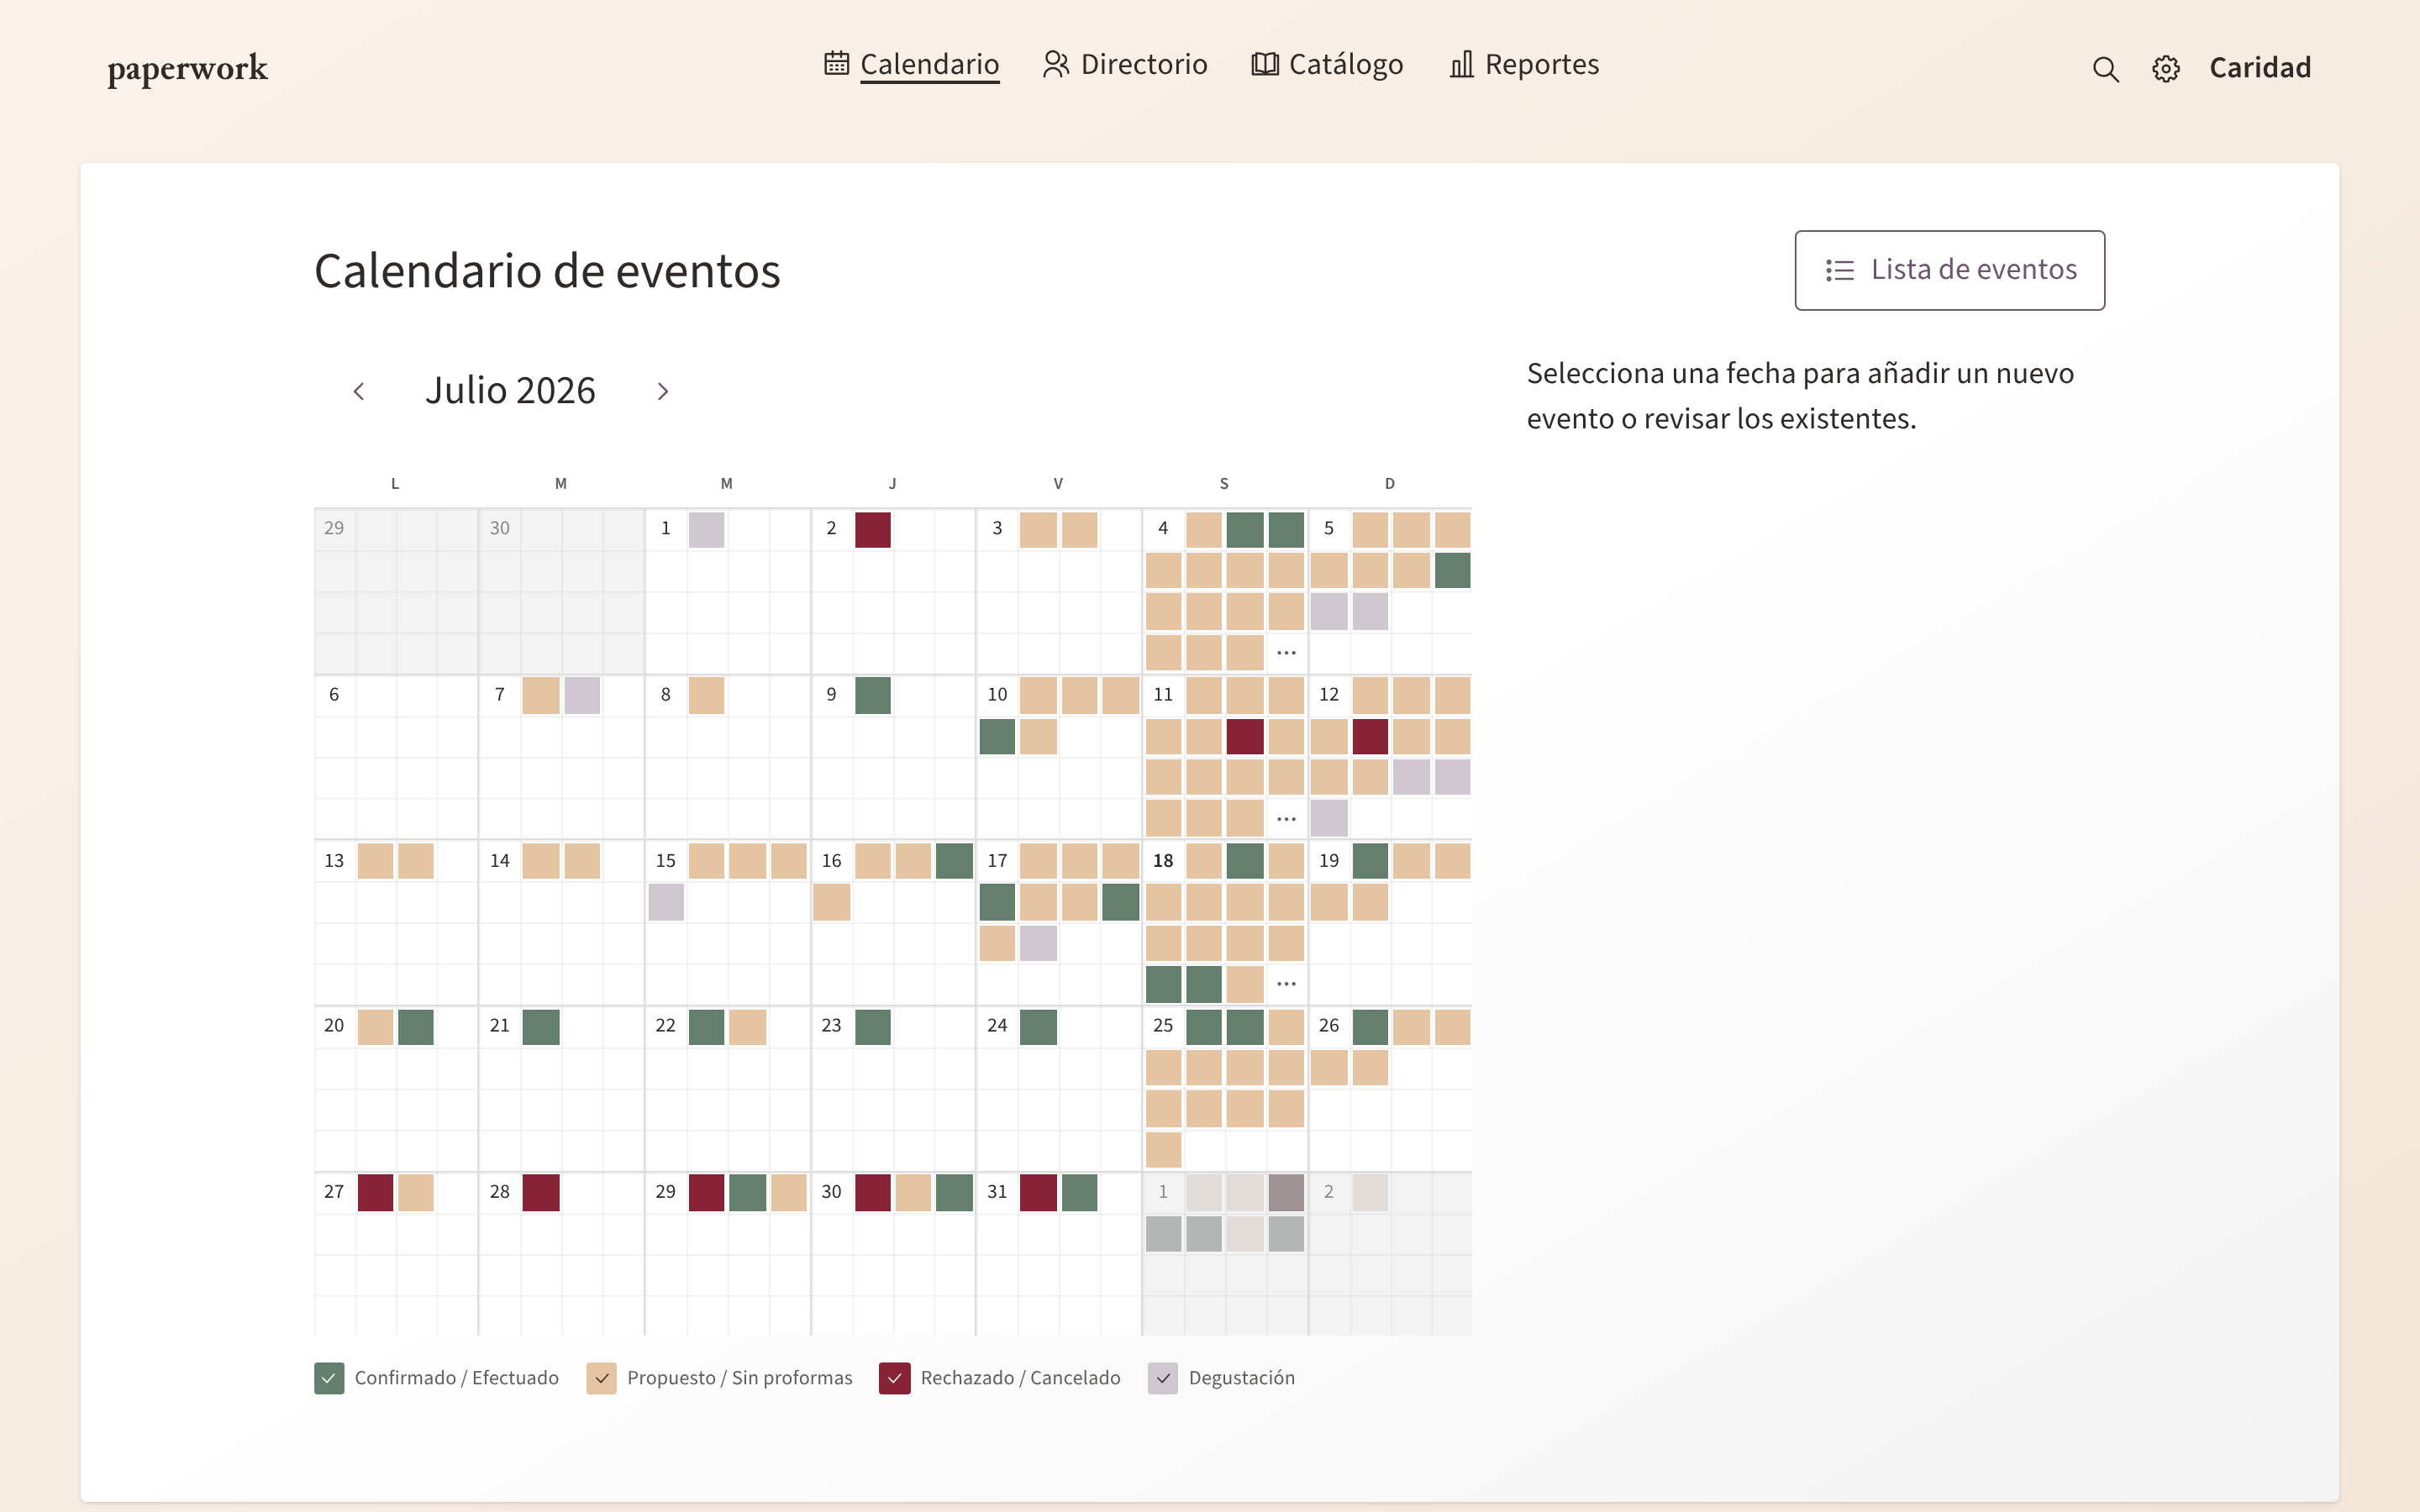The height and width of the screenshot is (1512, 2420).
Task: Click the lilac event on day 17
Action: point(1039,943)
